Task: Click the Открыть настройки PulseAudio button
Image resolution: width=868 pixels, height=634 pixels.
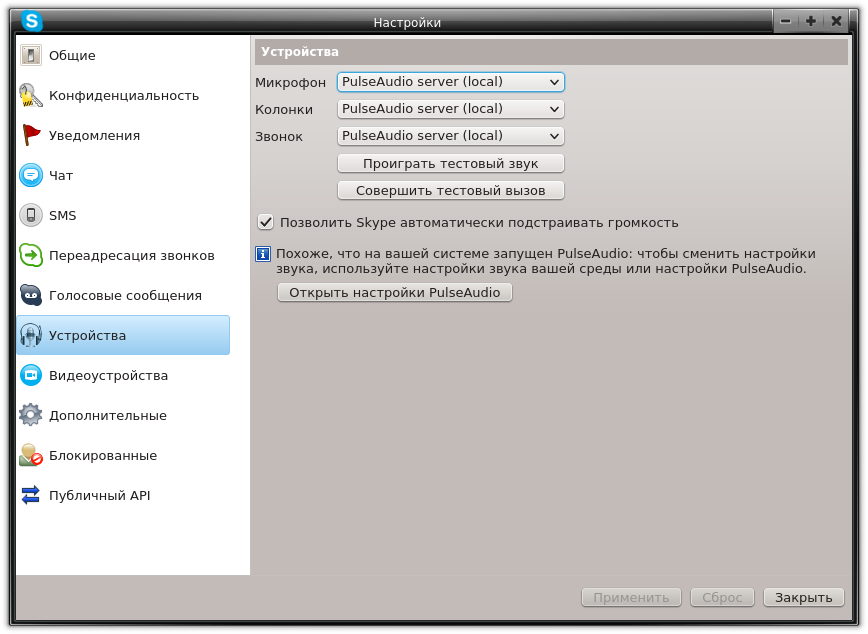Action: 394,292
